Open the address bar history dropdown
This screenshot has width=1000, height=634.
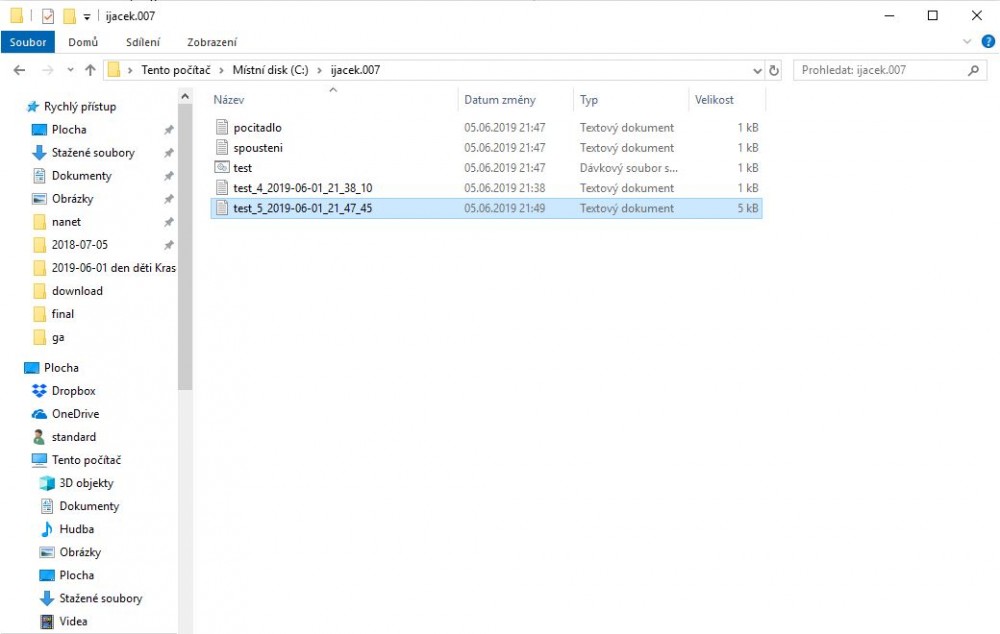(x=757, y=71)
